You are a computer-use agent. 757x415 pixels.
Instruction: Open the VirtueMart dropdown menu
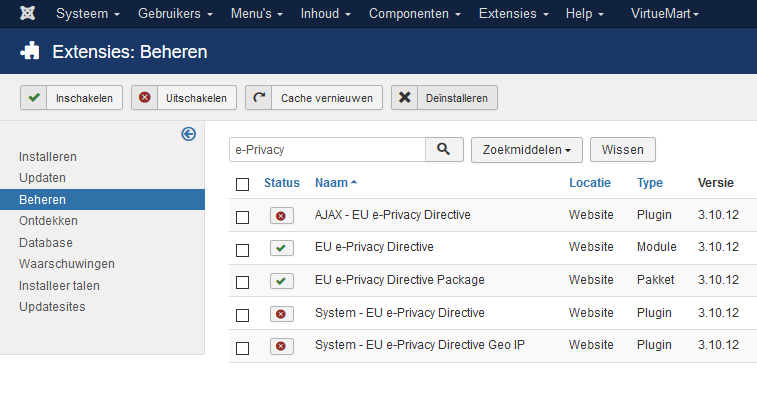pos(665,14)
